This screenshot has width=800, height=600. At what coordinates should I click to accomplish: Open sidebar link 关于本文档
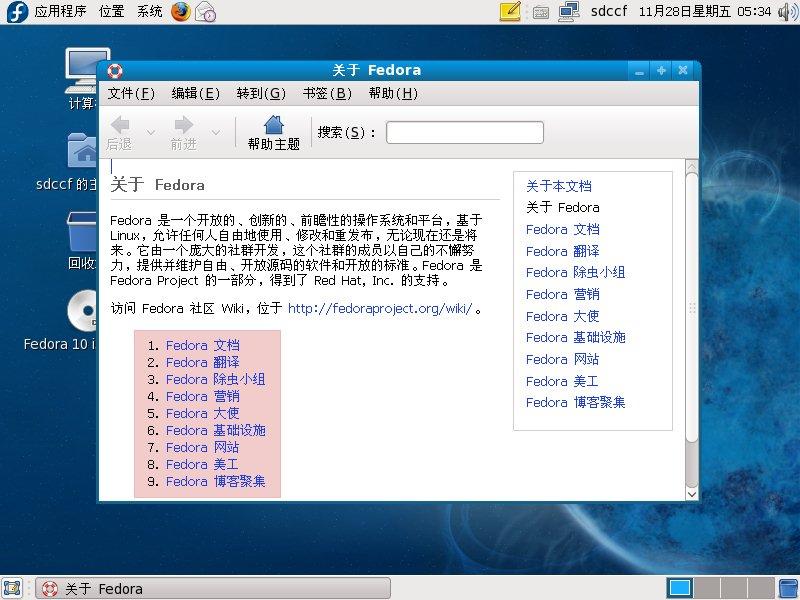[559, 186]
